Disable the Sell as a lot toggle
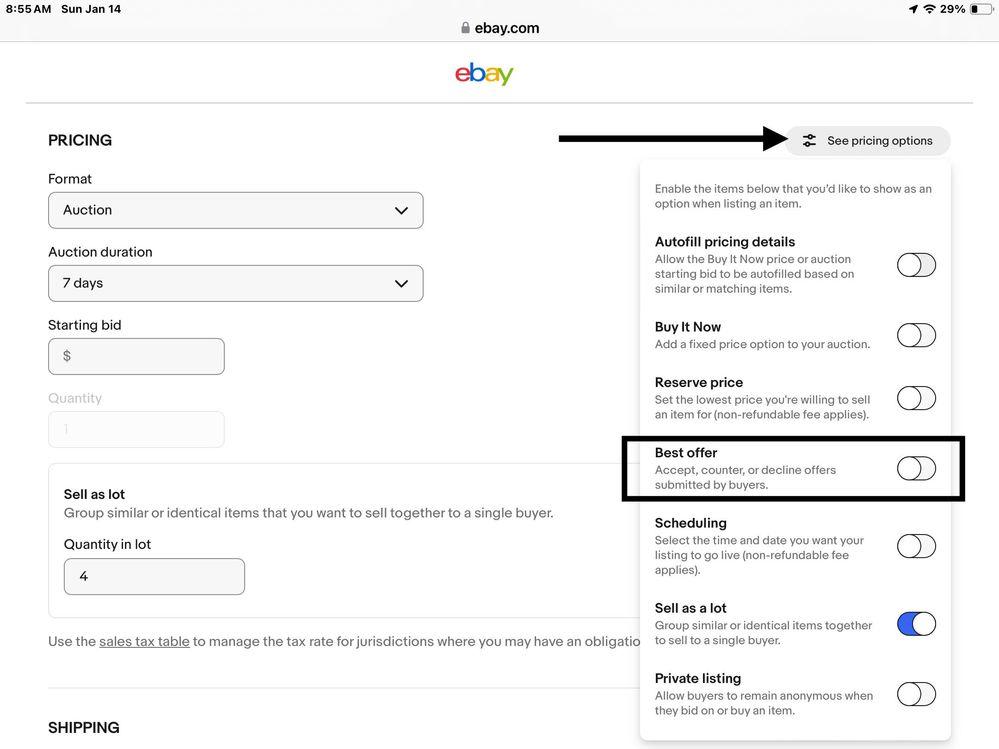999x749 pixels. pyautogui.click(x=916, y=624)
